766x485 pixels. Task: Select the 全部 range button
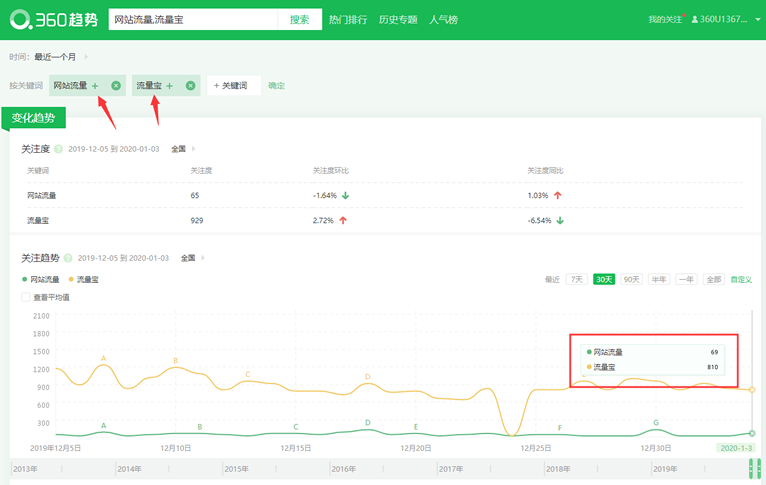pyautogui.click(x=714, y=279)
